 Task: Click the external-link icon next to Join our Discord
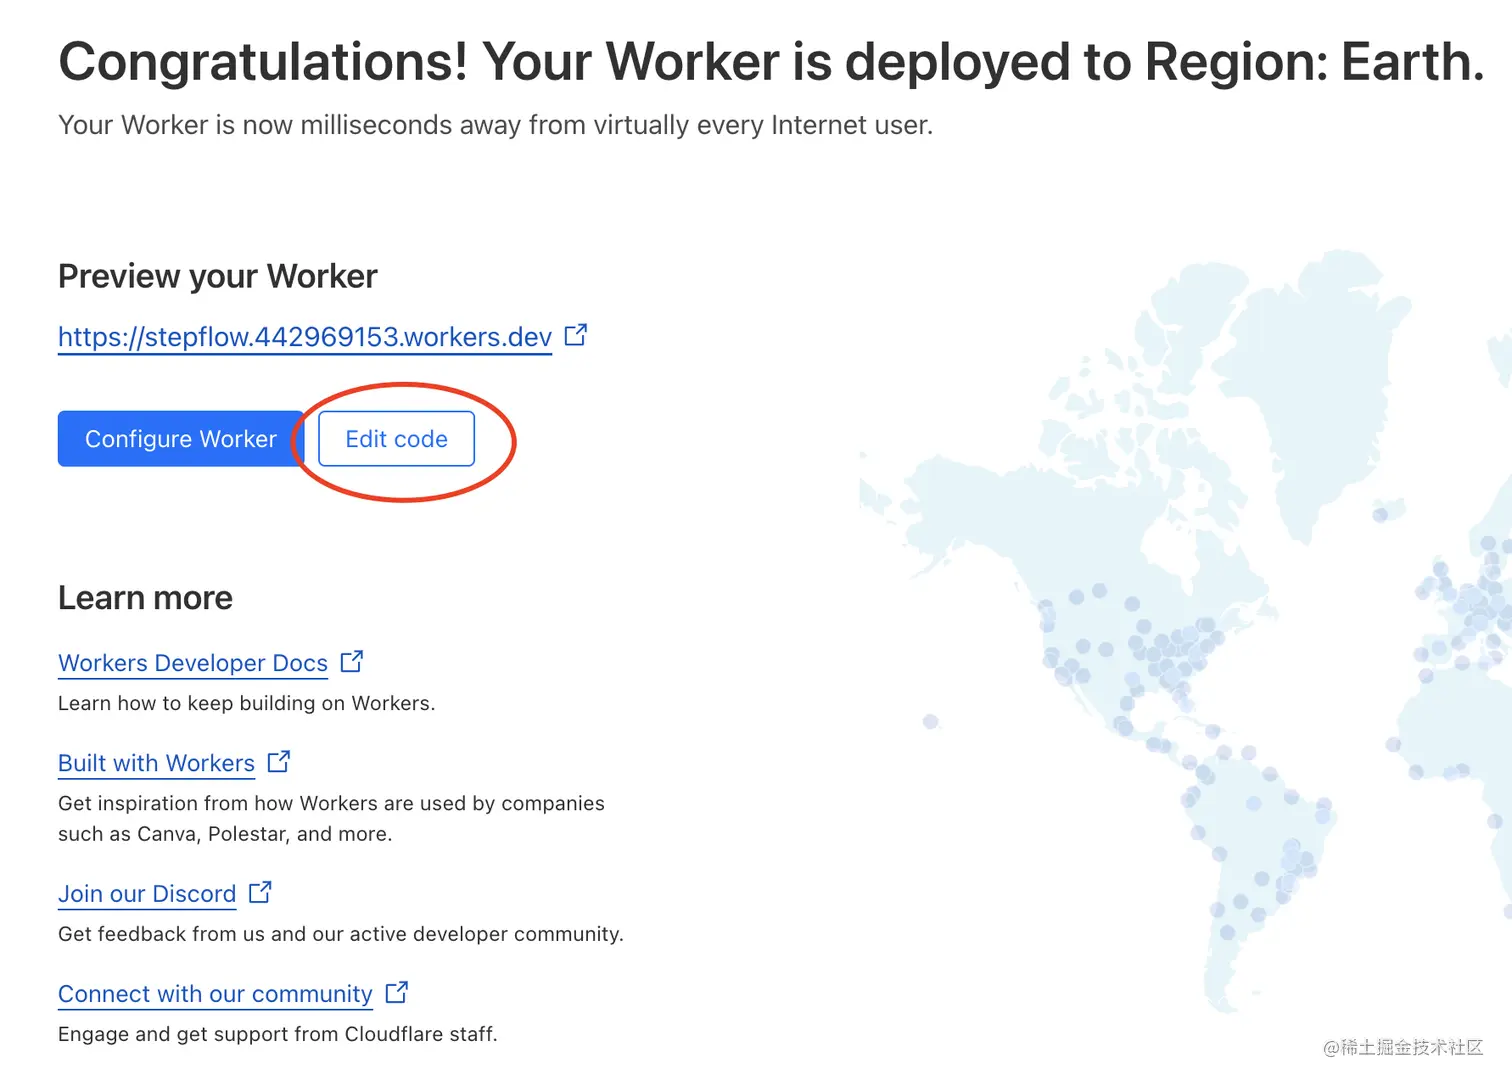coord(260,892)
